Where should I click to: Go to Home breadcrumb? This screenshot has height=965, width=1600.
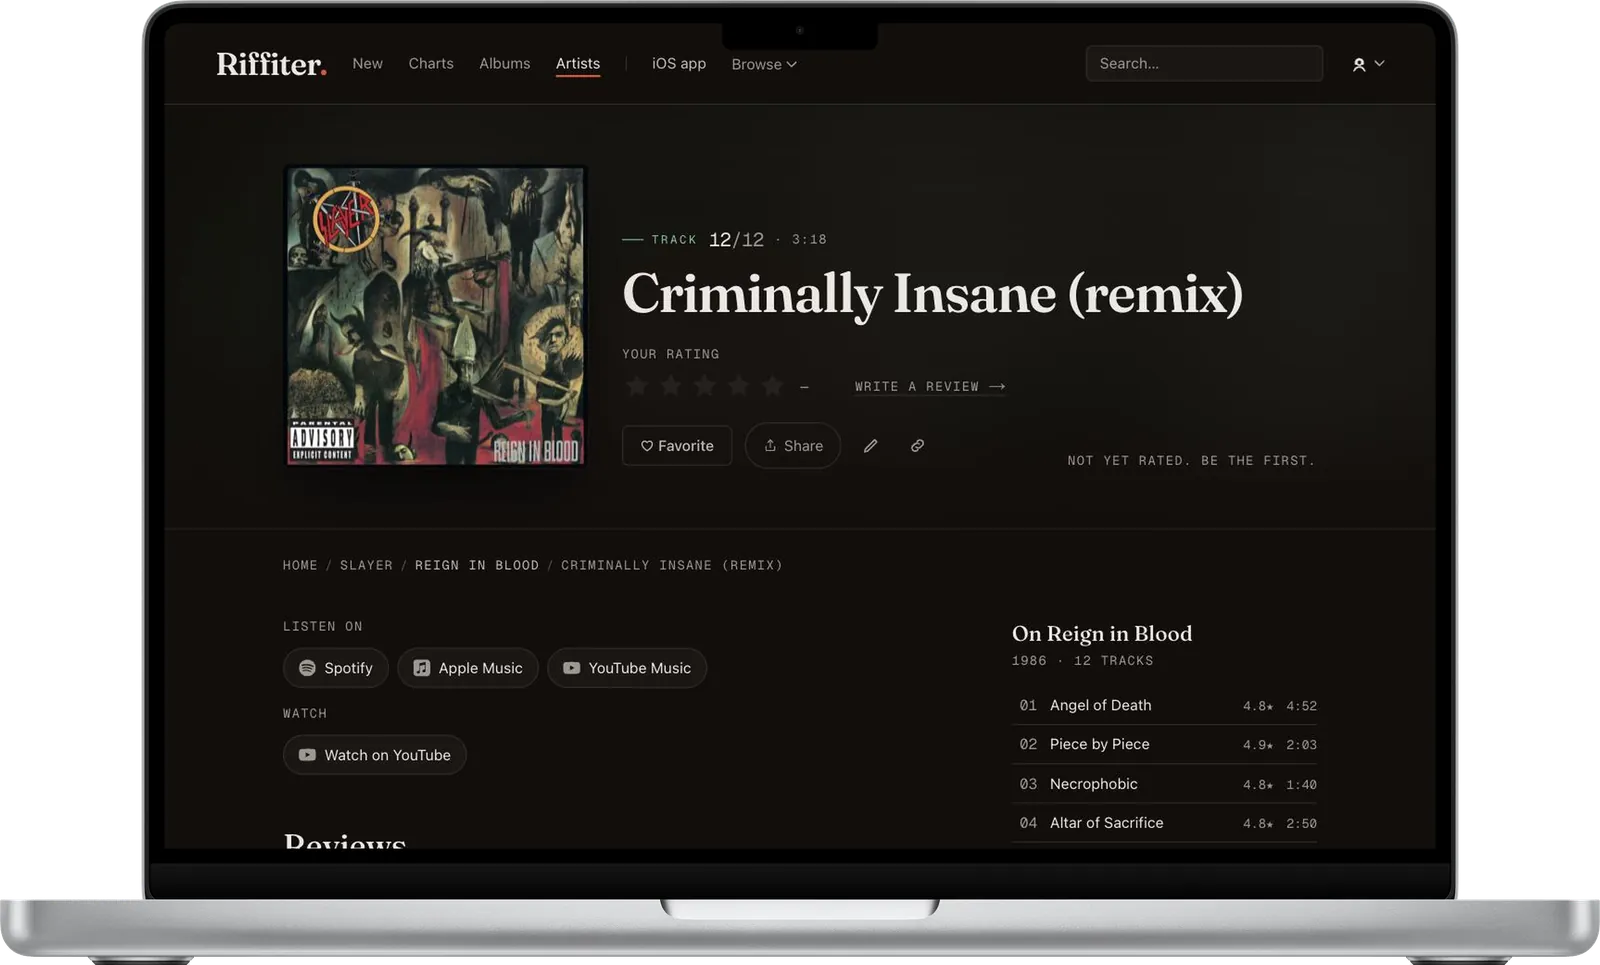click(x=300, y=565)
